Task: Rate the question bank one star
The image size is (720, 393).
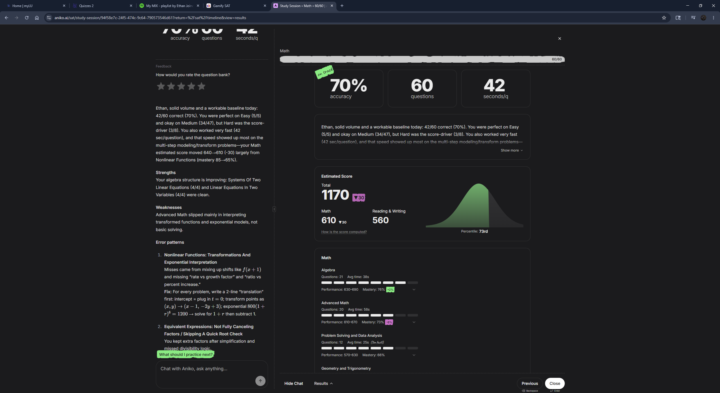Action: point(161,86)
